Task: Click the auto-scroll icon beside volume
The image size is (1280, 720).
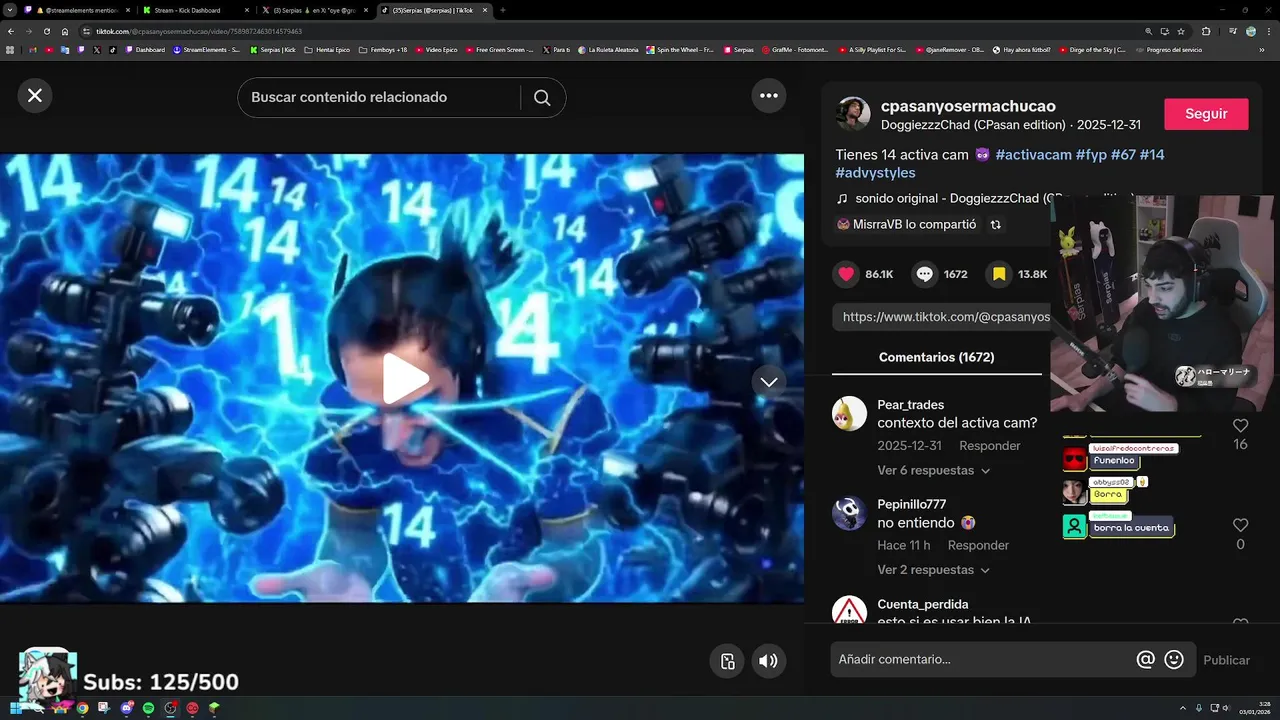Action: coord(728,661)
